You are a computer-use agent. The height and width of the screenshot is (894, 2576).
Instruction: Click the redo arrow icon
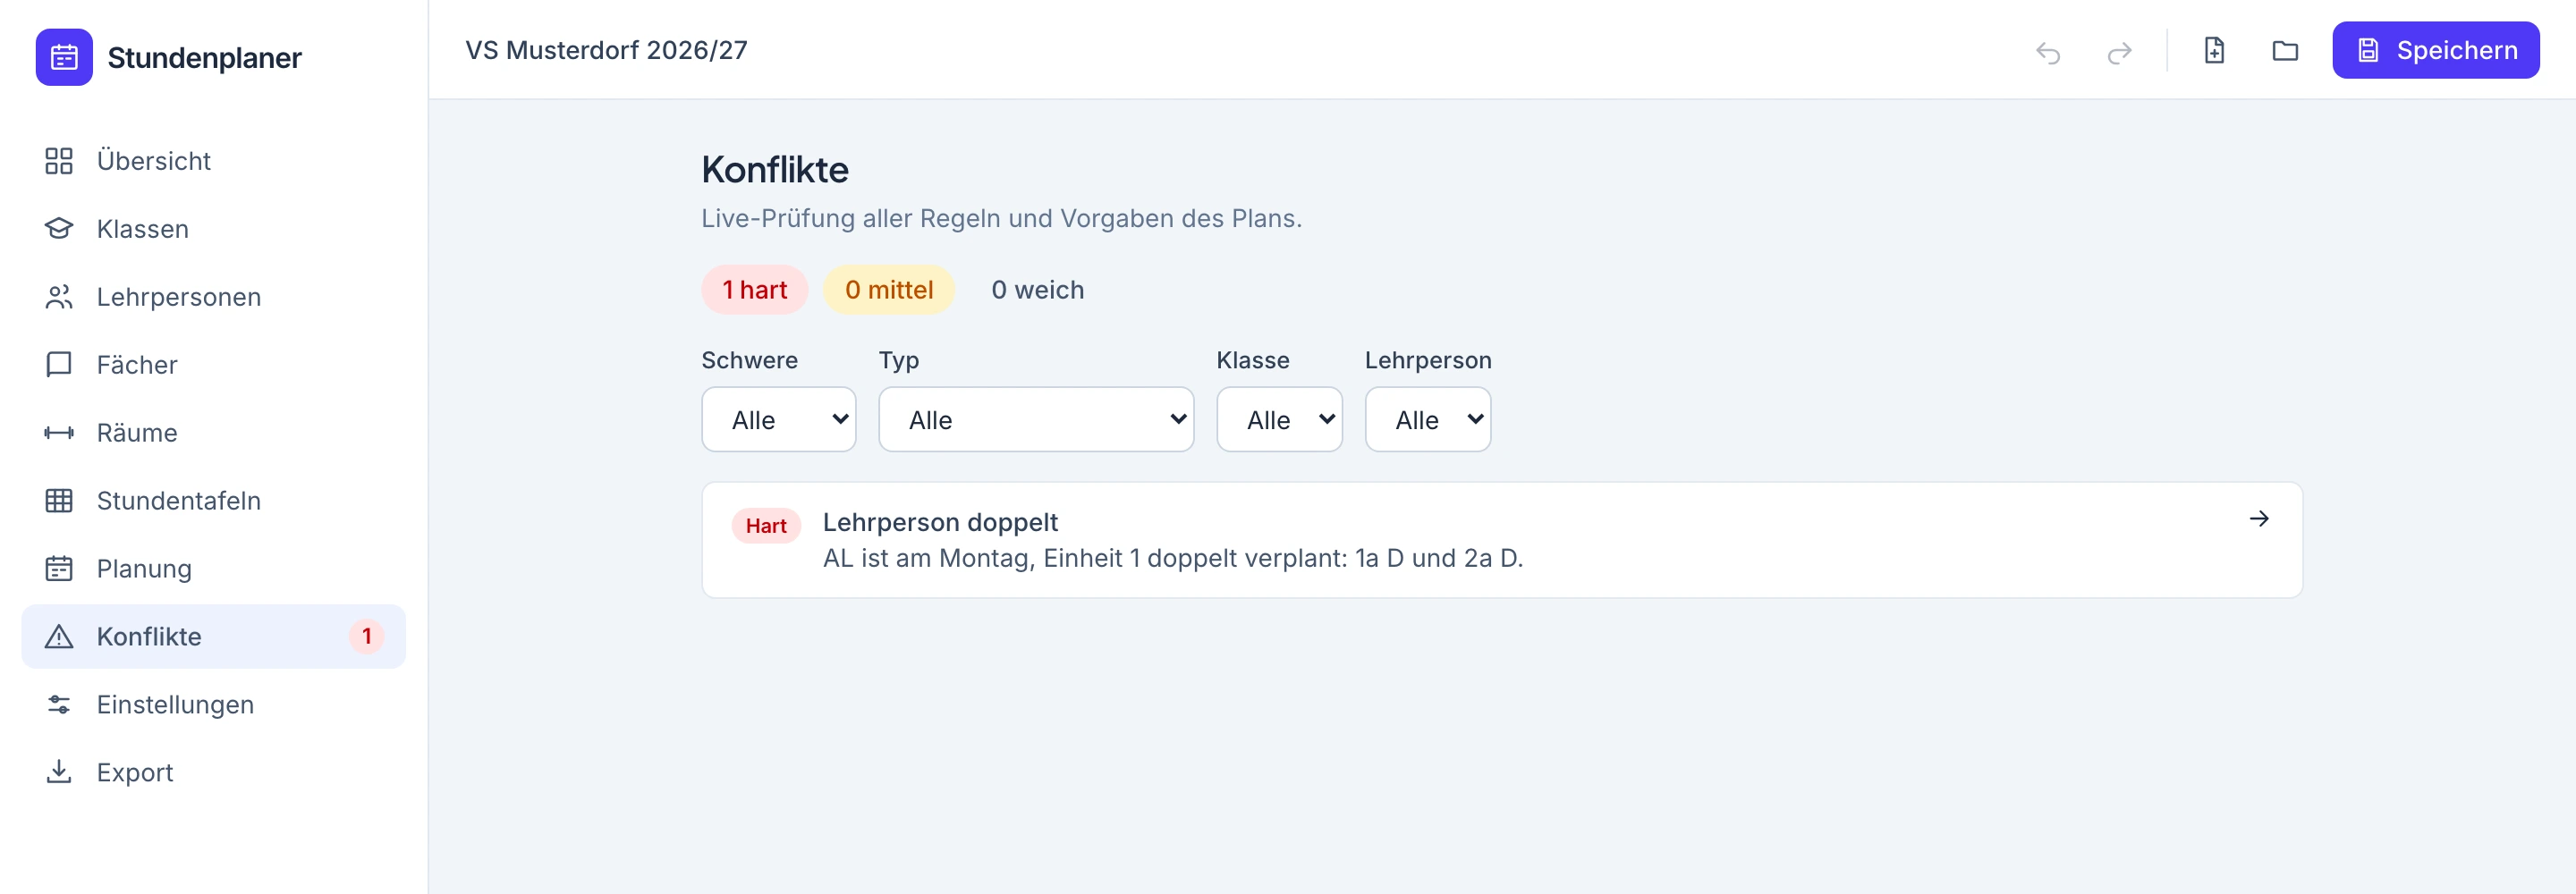(2119, 51)
